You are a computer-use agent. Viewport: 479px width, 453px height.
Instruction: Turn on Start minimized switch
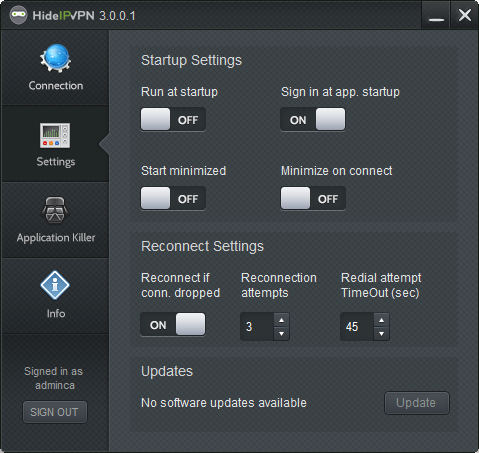(173, 198)
